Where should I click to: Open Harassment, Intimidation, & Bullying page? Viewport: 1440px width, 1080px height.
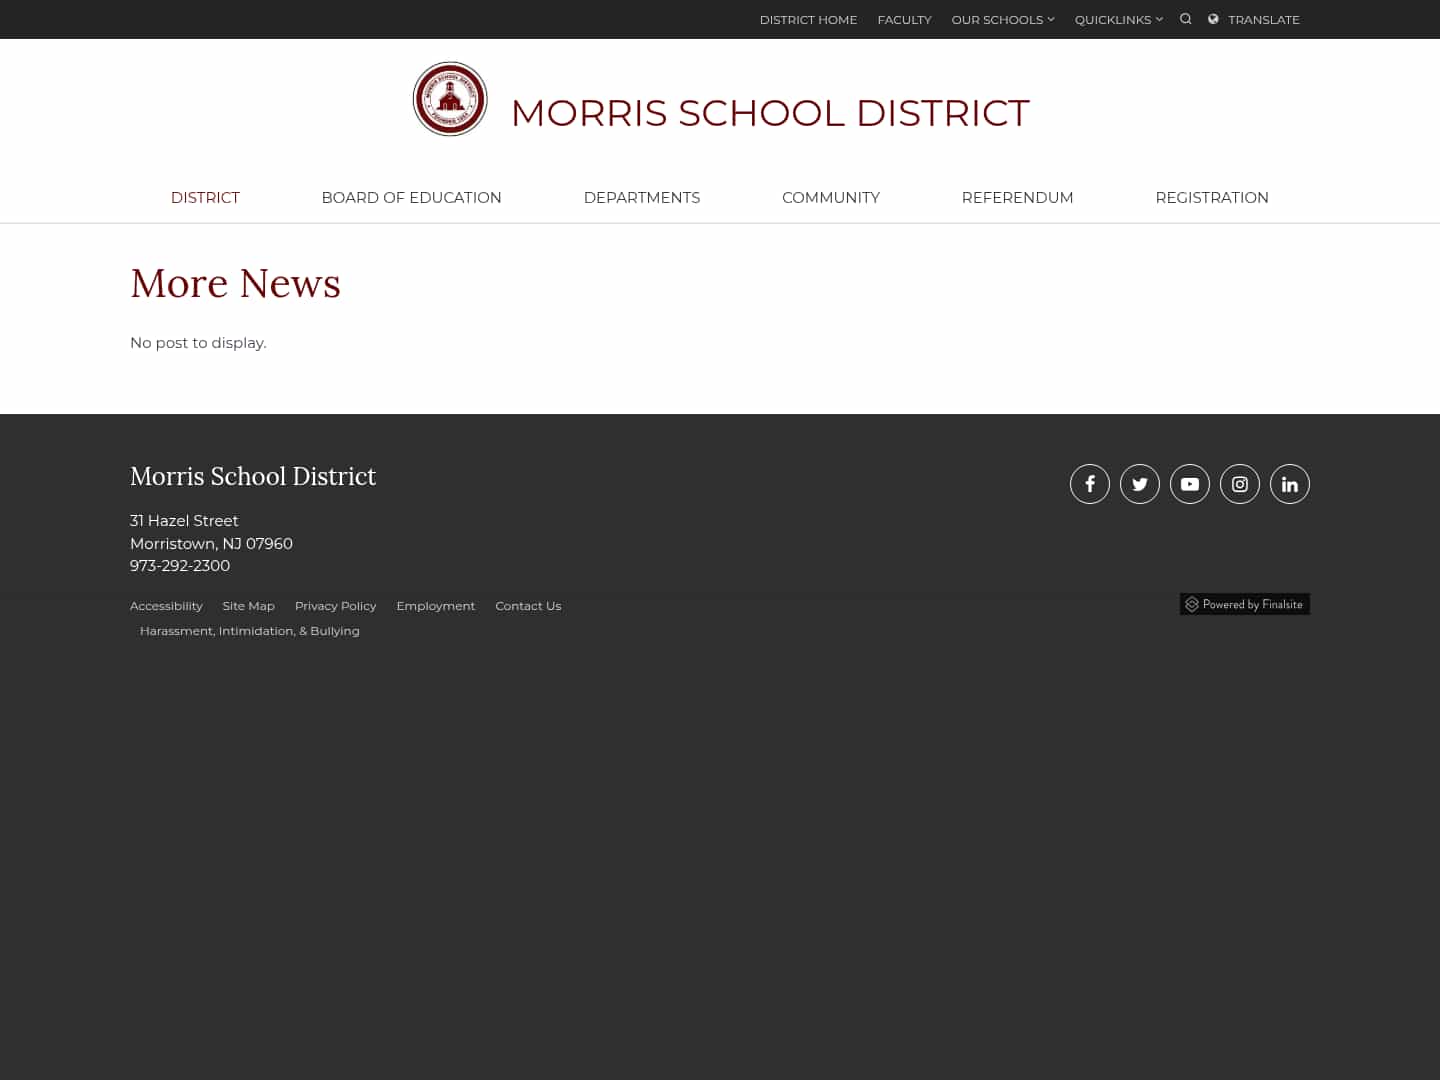click(249, 630)
